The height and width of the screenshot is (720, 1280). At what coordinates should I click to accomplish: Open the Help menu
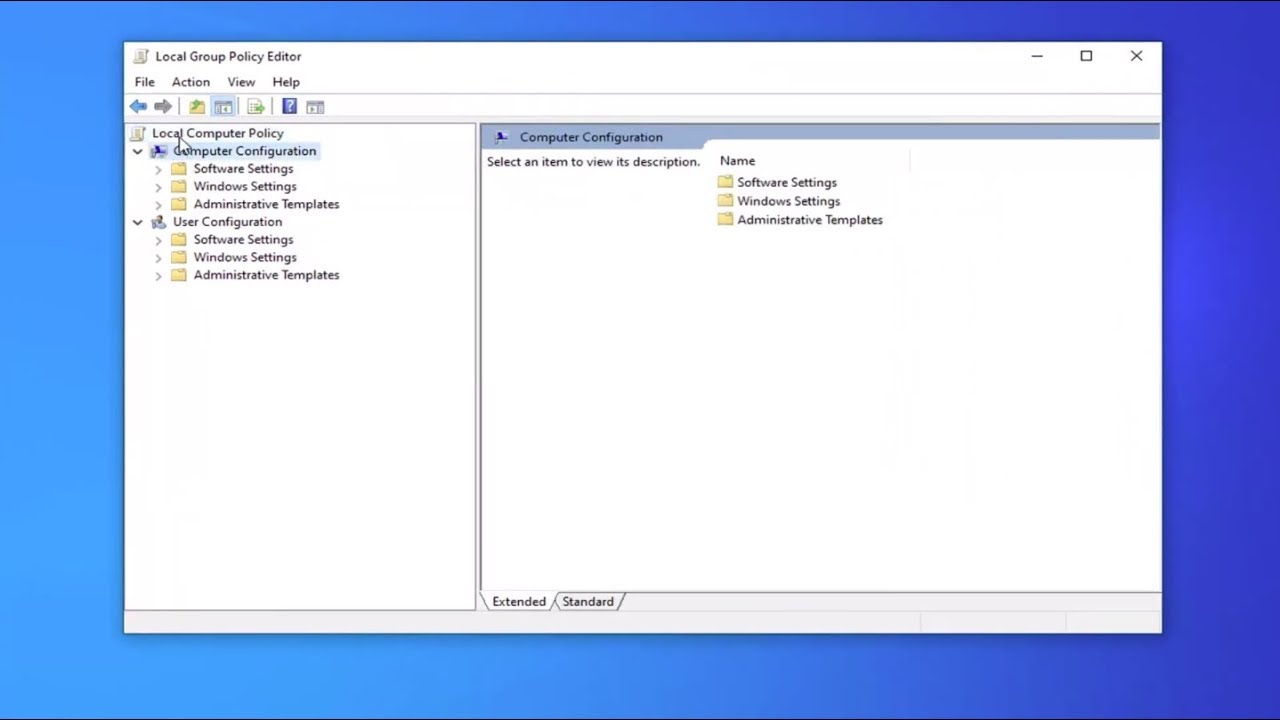point(286,82)
